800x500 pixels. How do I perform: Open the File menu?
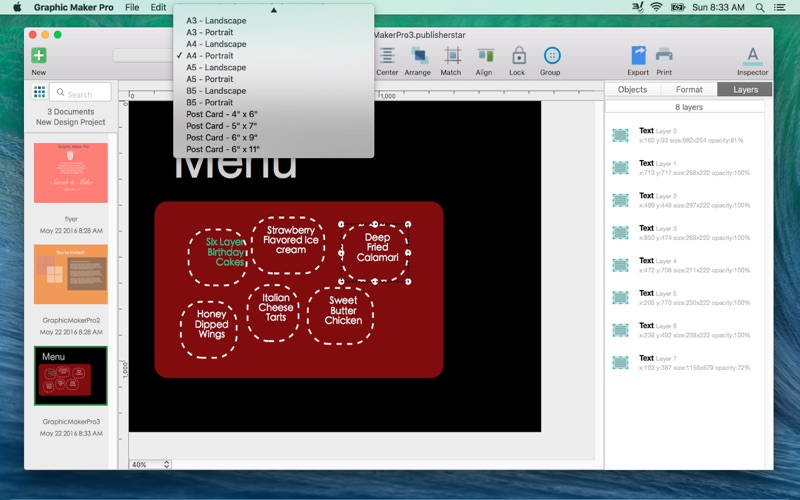pyautogui.click(x=132, y=7)
